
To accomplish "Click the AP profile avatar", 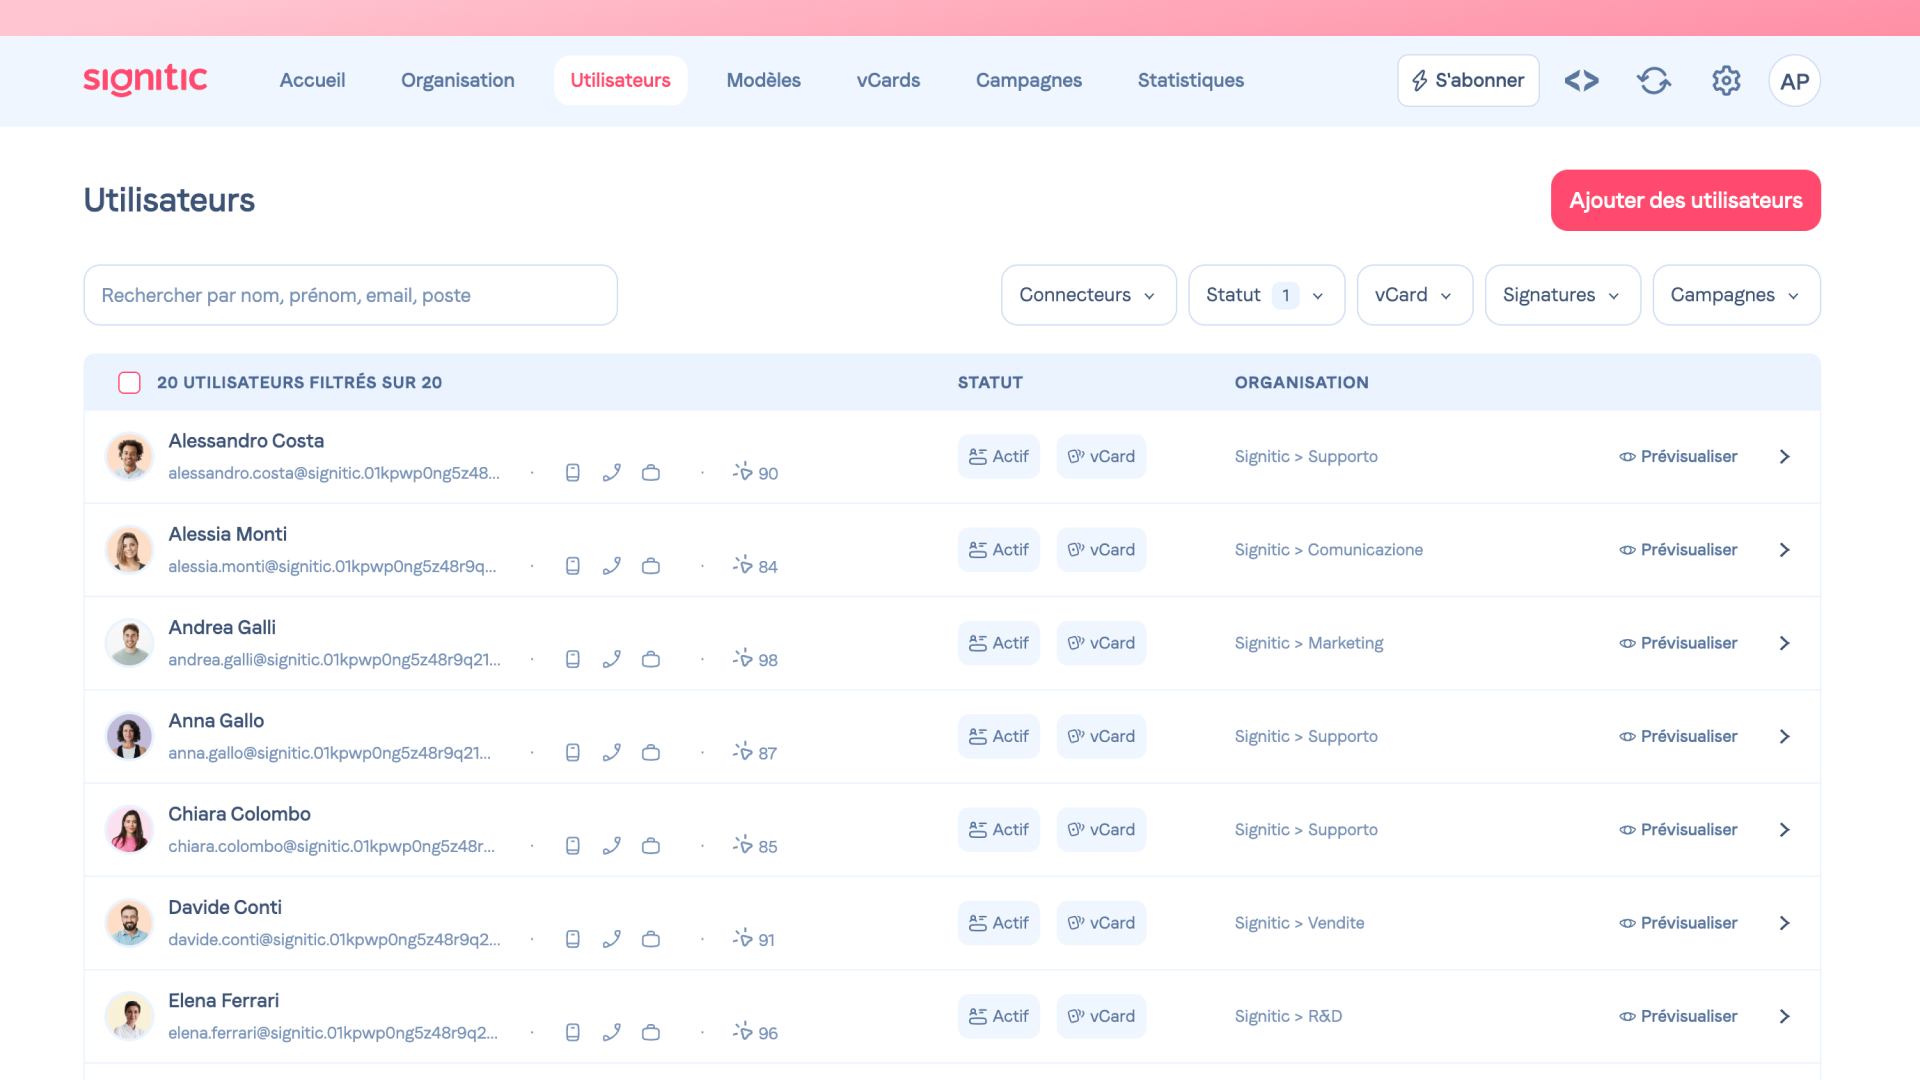I will pyautogui.click(x=1794, y=81).
